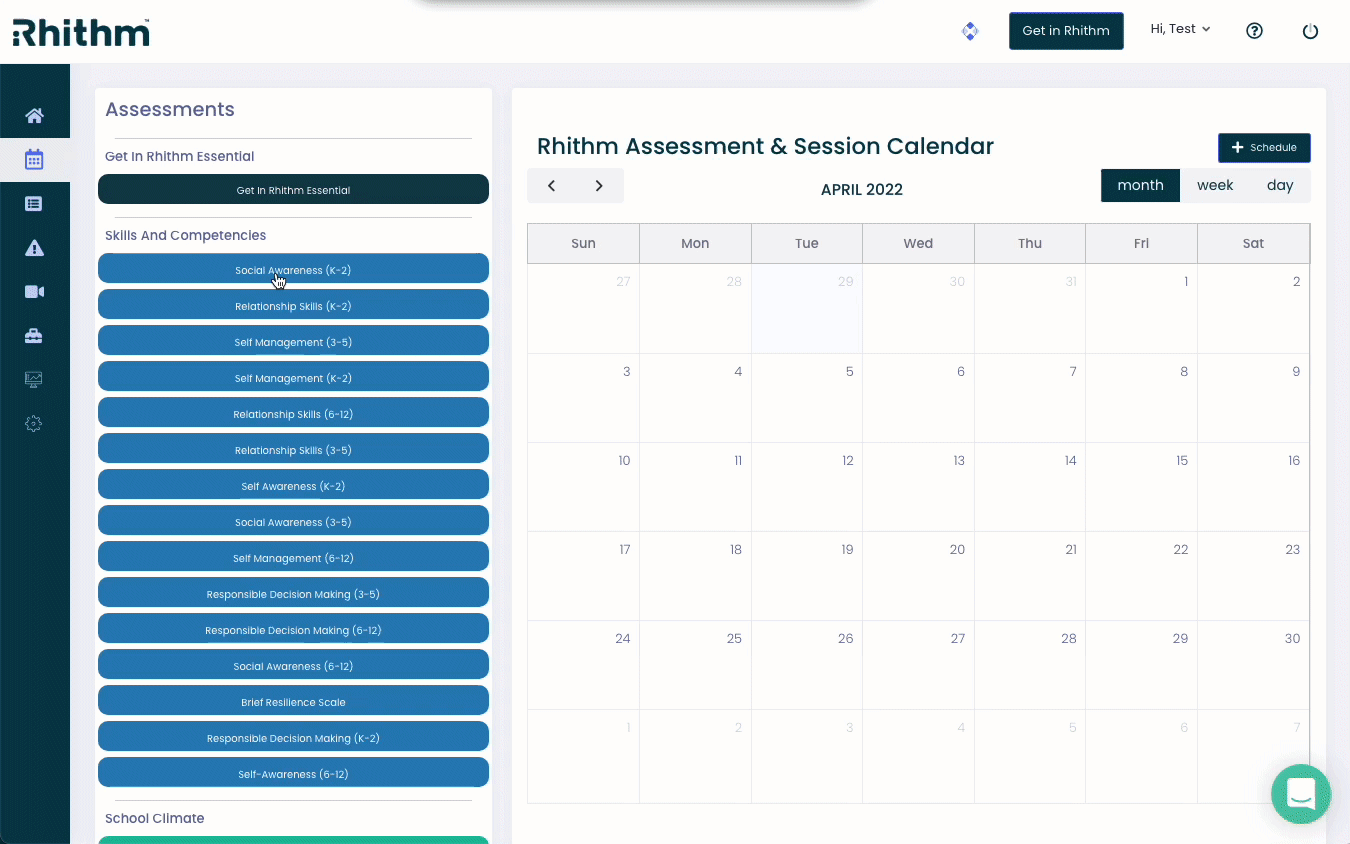Open the help question mark icon

(x=1254, y=31)
